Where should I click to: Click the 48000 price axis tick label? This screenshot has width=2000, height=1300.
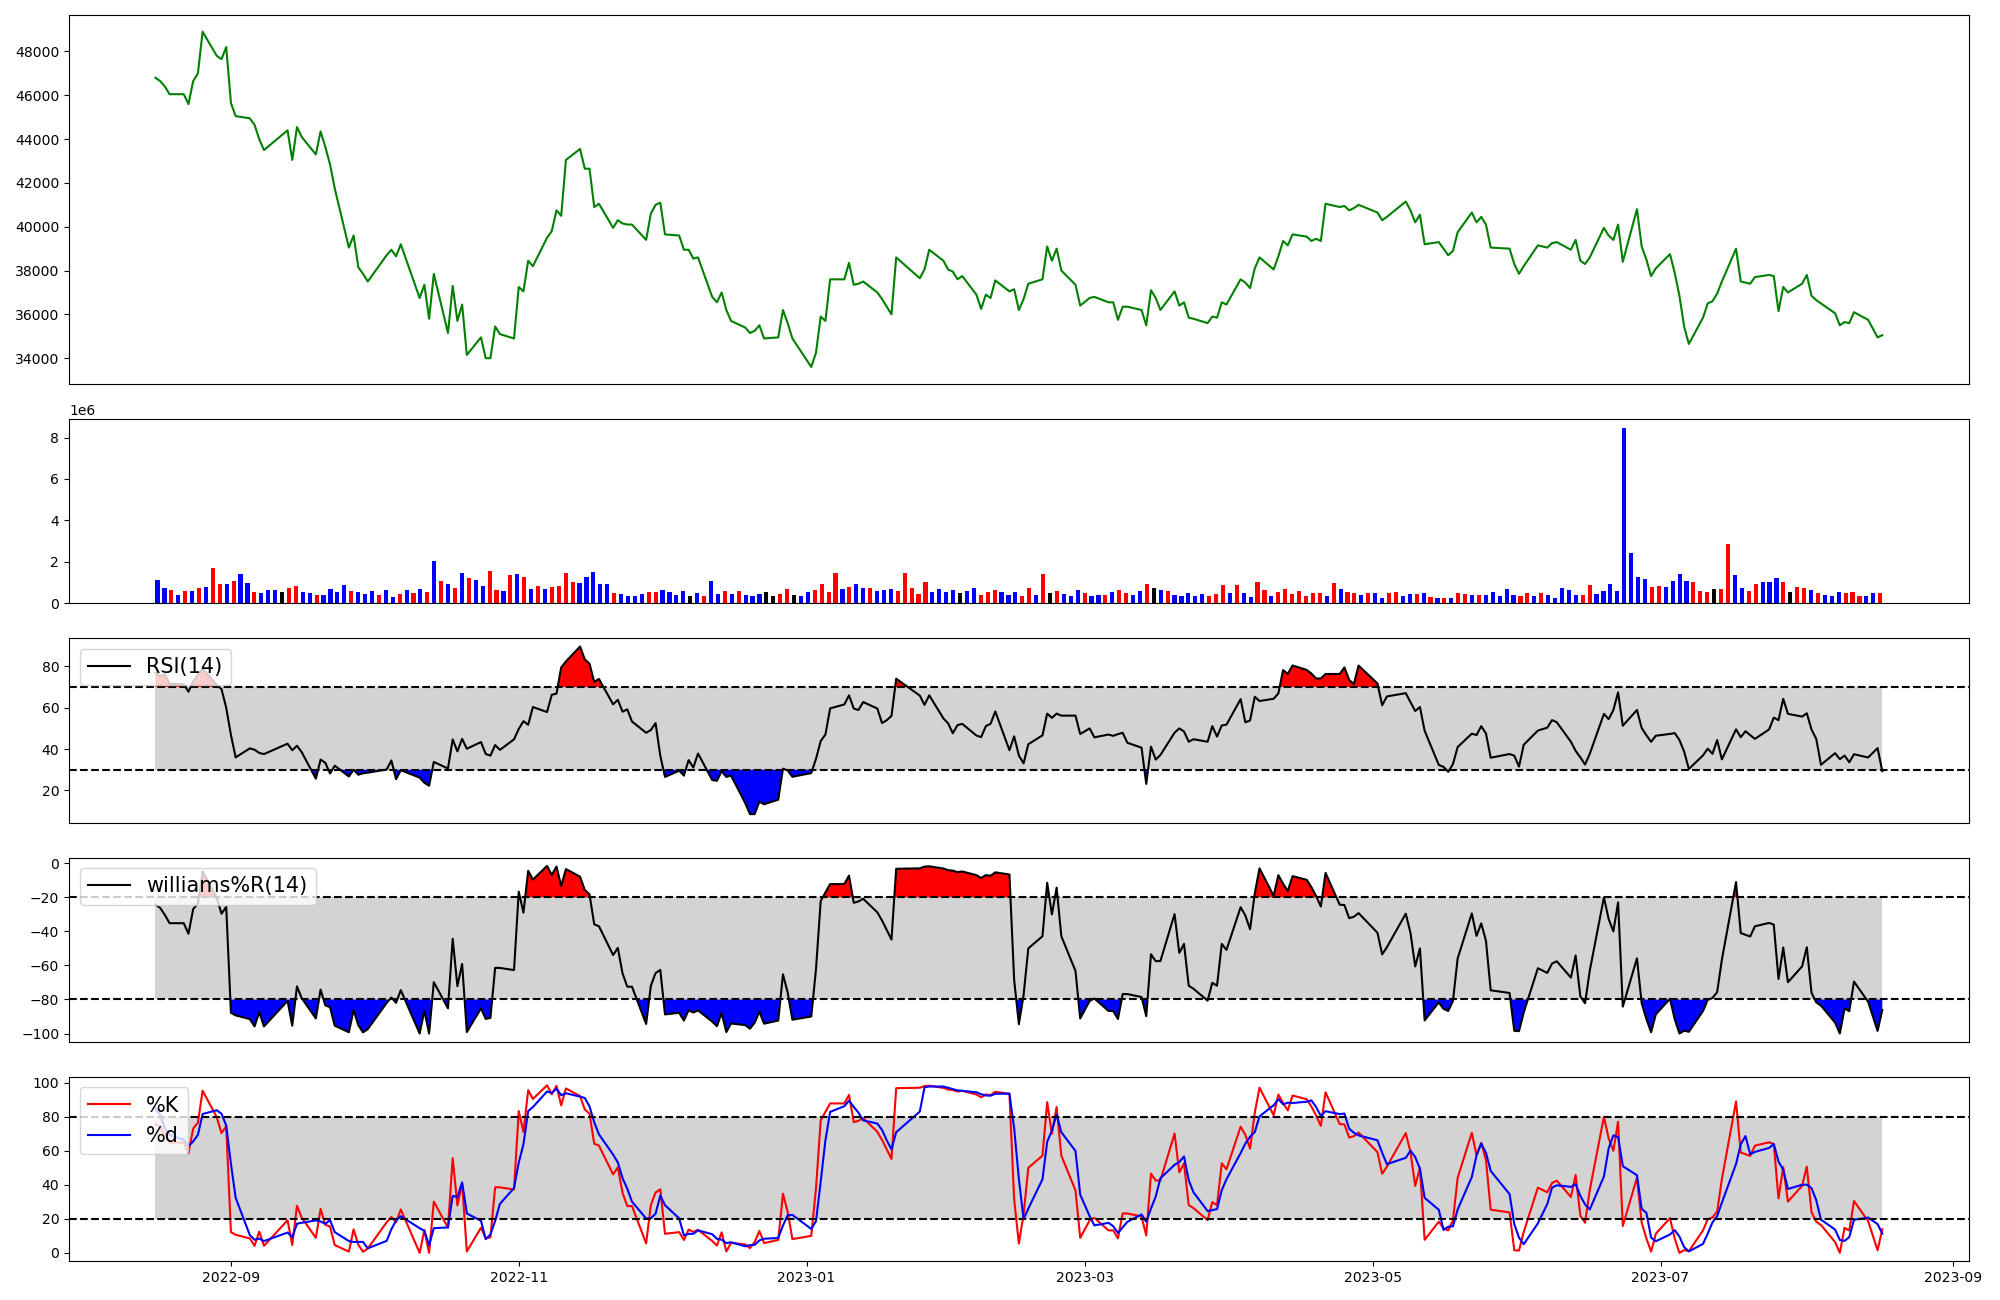38,52
